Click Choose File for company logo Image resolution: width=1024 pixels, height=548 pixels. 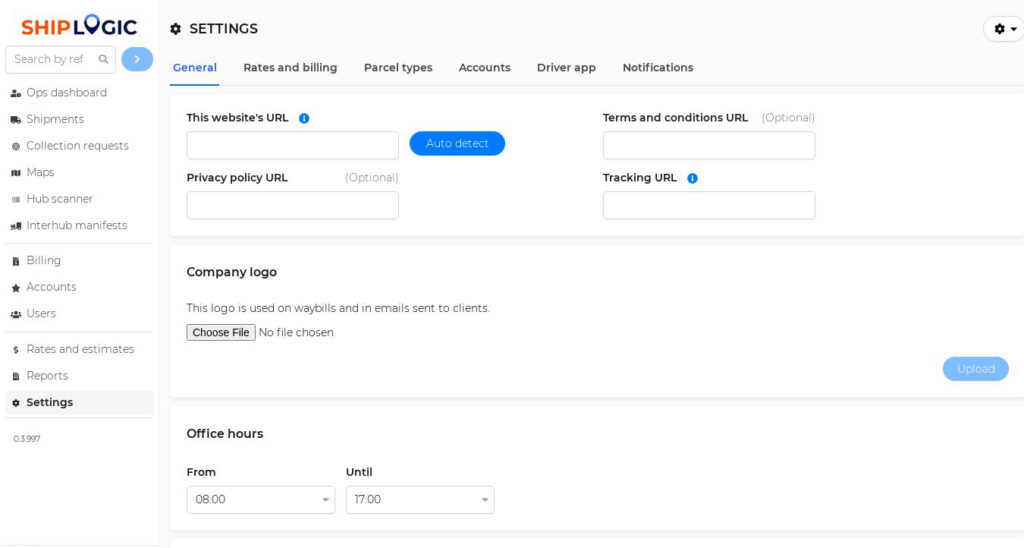click(x=221, y=332)
